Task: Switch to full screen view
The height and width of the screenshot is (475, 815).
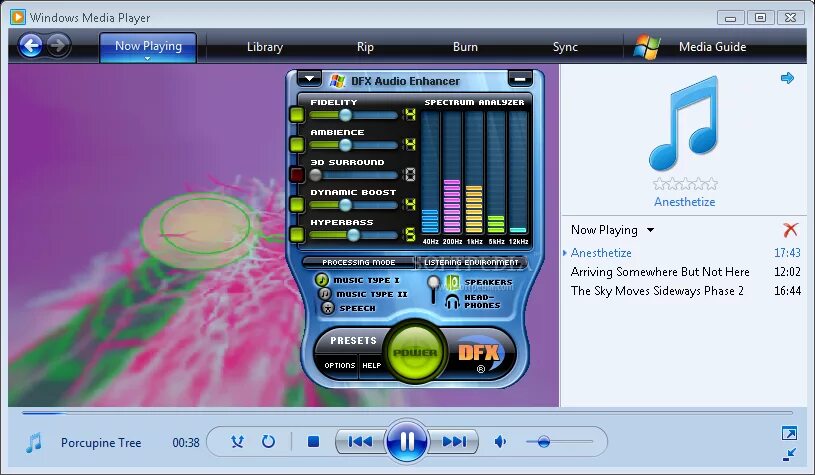Action: coord(789,433)
